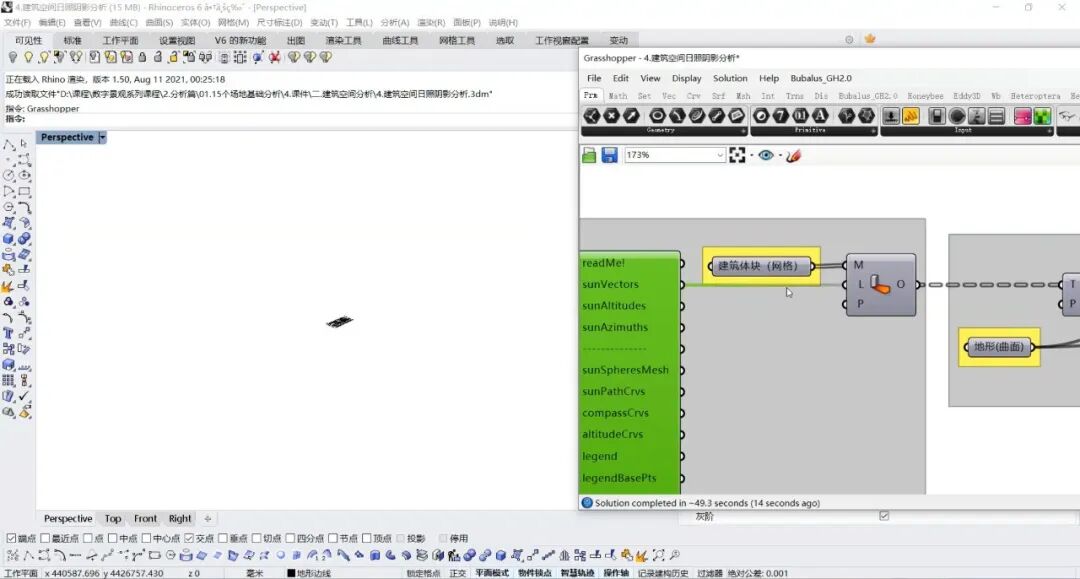Viewport: 1080px width, 579px height.
Task: Expand the Input panel in Grasshopper ribbon
Action: [x=1050, y=131]
